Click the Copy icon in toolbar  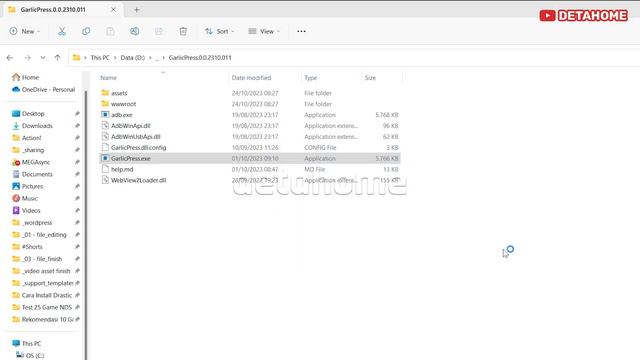coord(86,31)
